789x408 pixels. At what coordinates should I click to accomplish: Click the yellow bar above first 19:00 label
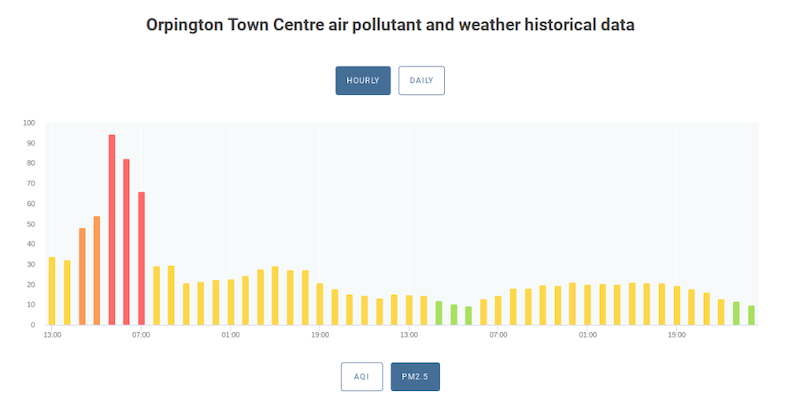pos(320,304)
